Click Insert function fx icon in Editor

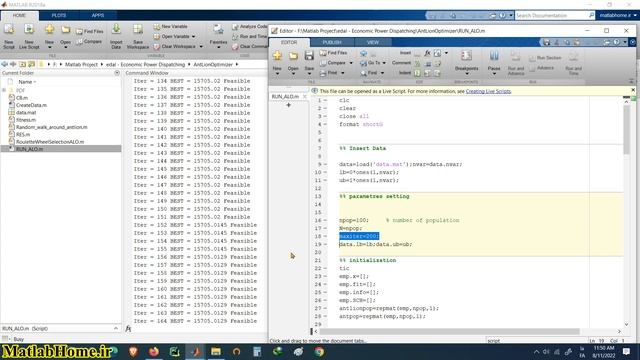tap(427, 53)
